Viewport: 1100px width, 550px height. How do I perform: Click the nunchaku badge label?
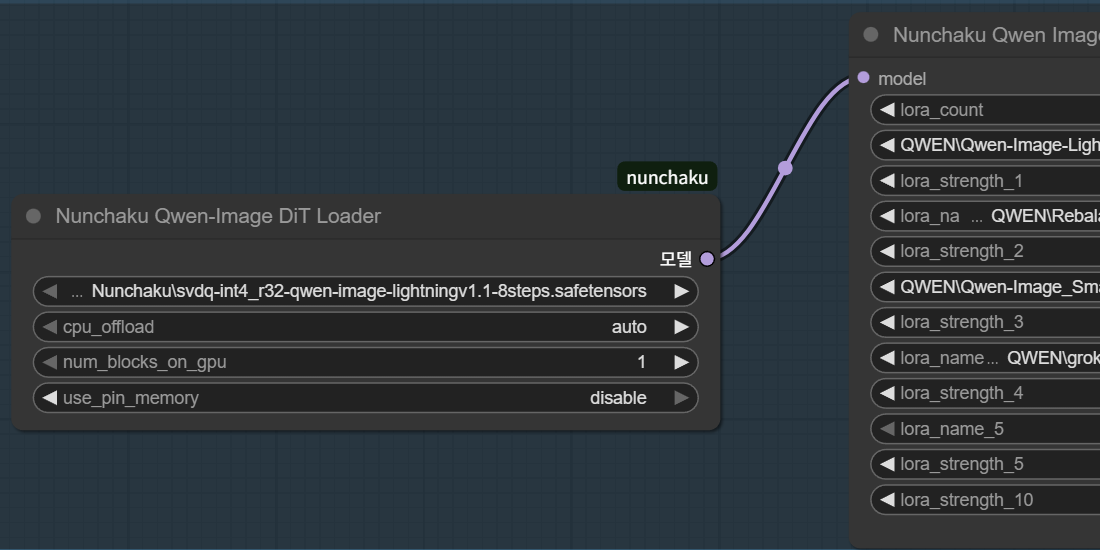click(667, 177)
